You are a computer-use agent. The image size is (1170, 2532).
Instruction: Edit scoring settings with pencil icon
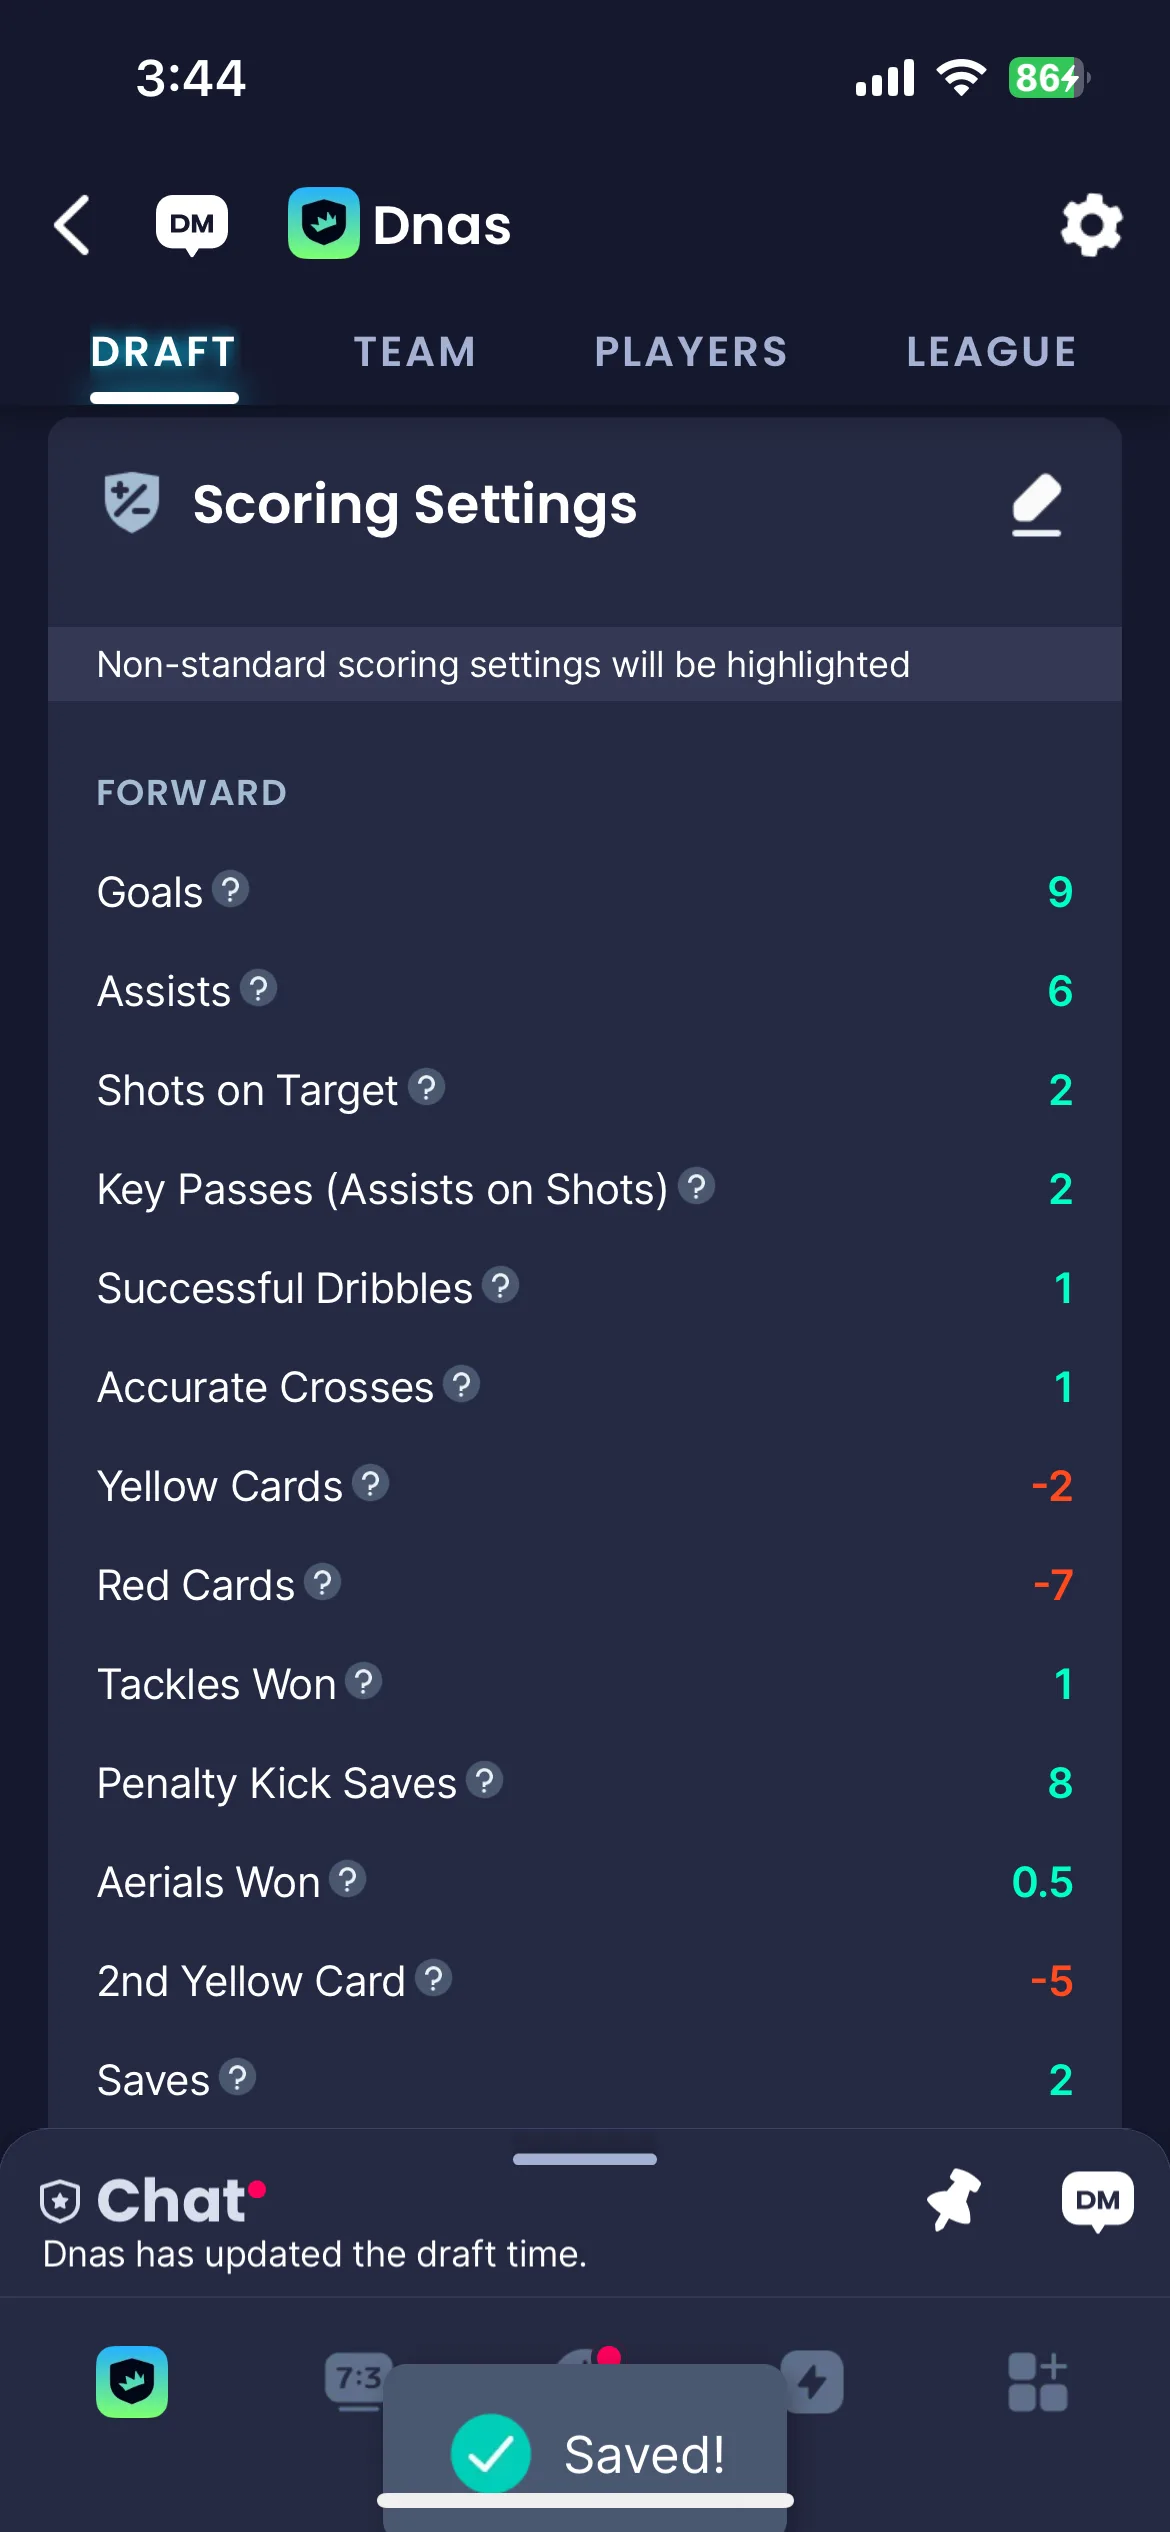coord(1036,505)
